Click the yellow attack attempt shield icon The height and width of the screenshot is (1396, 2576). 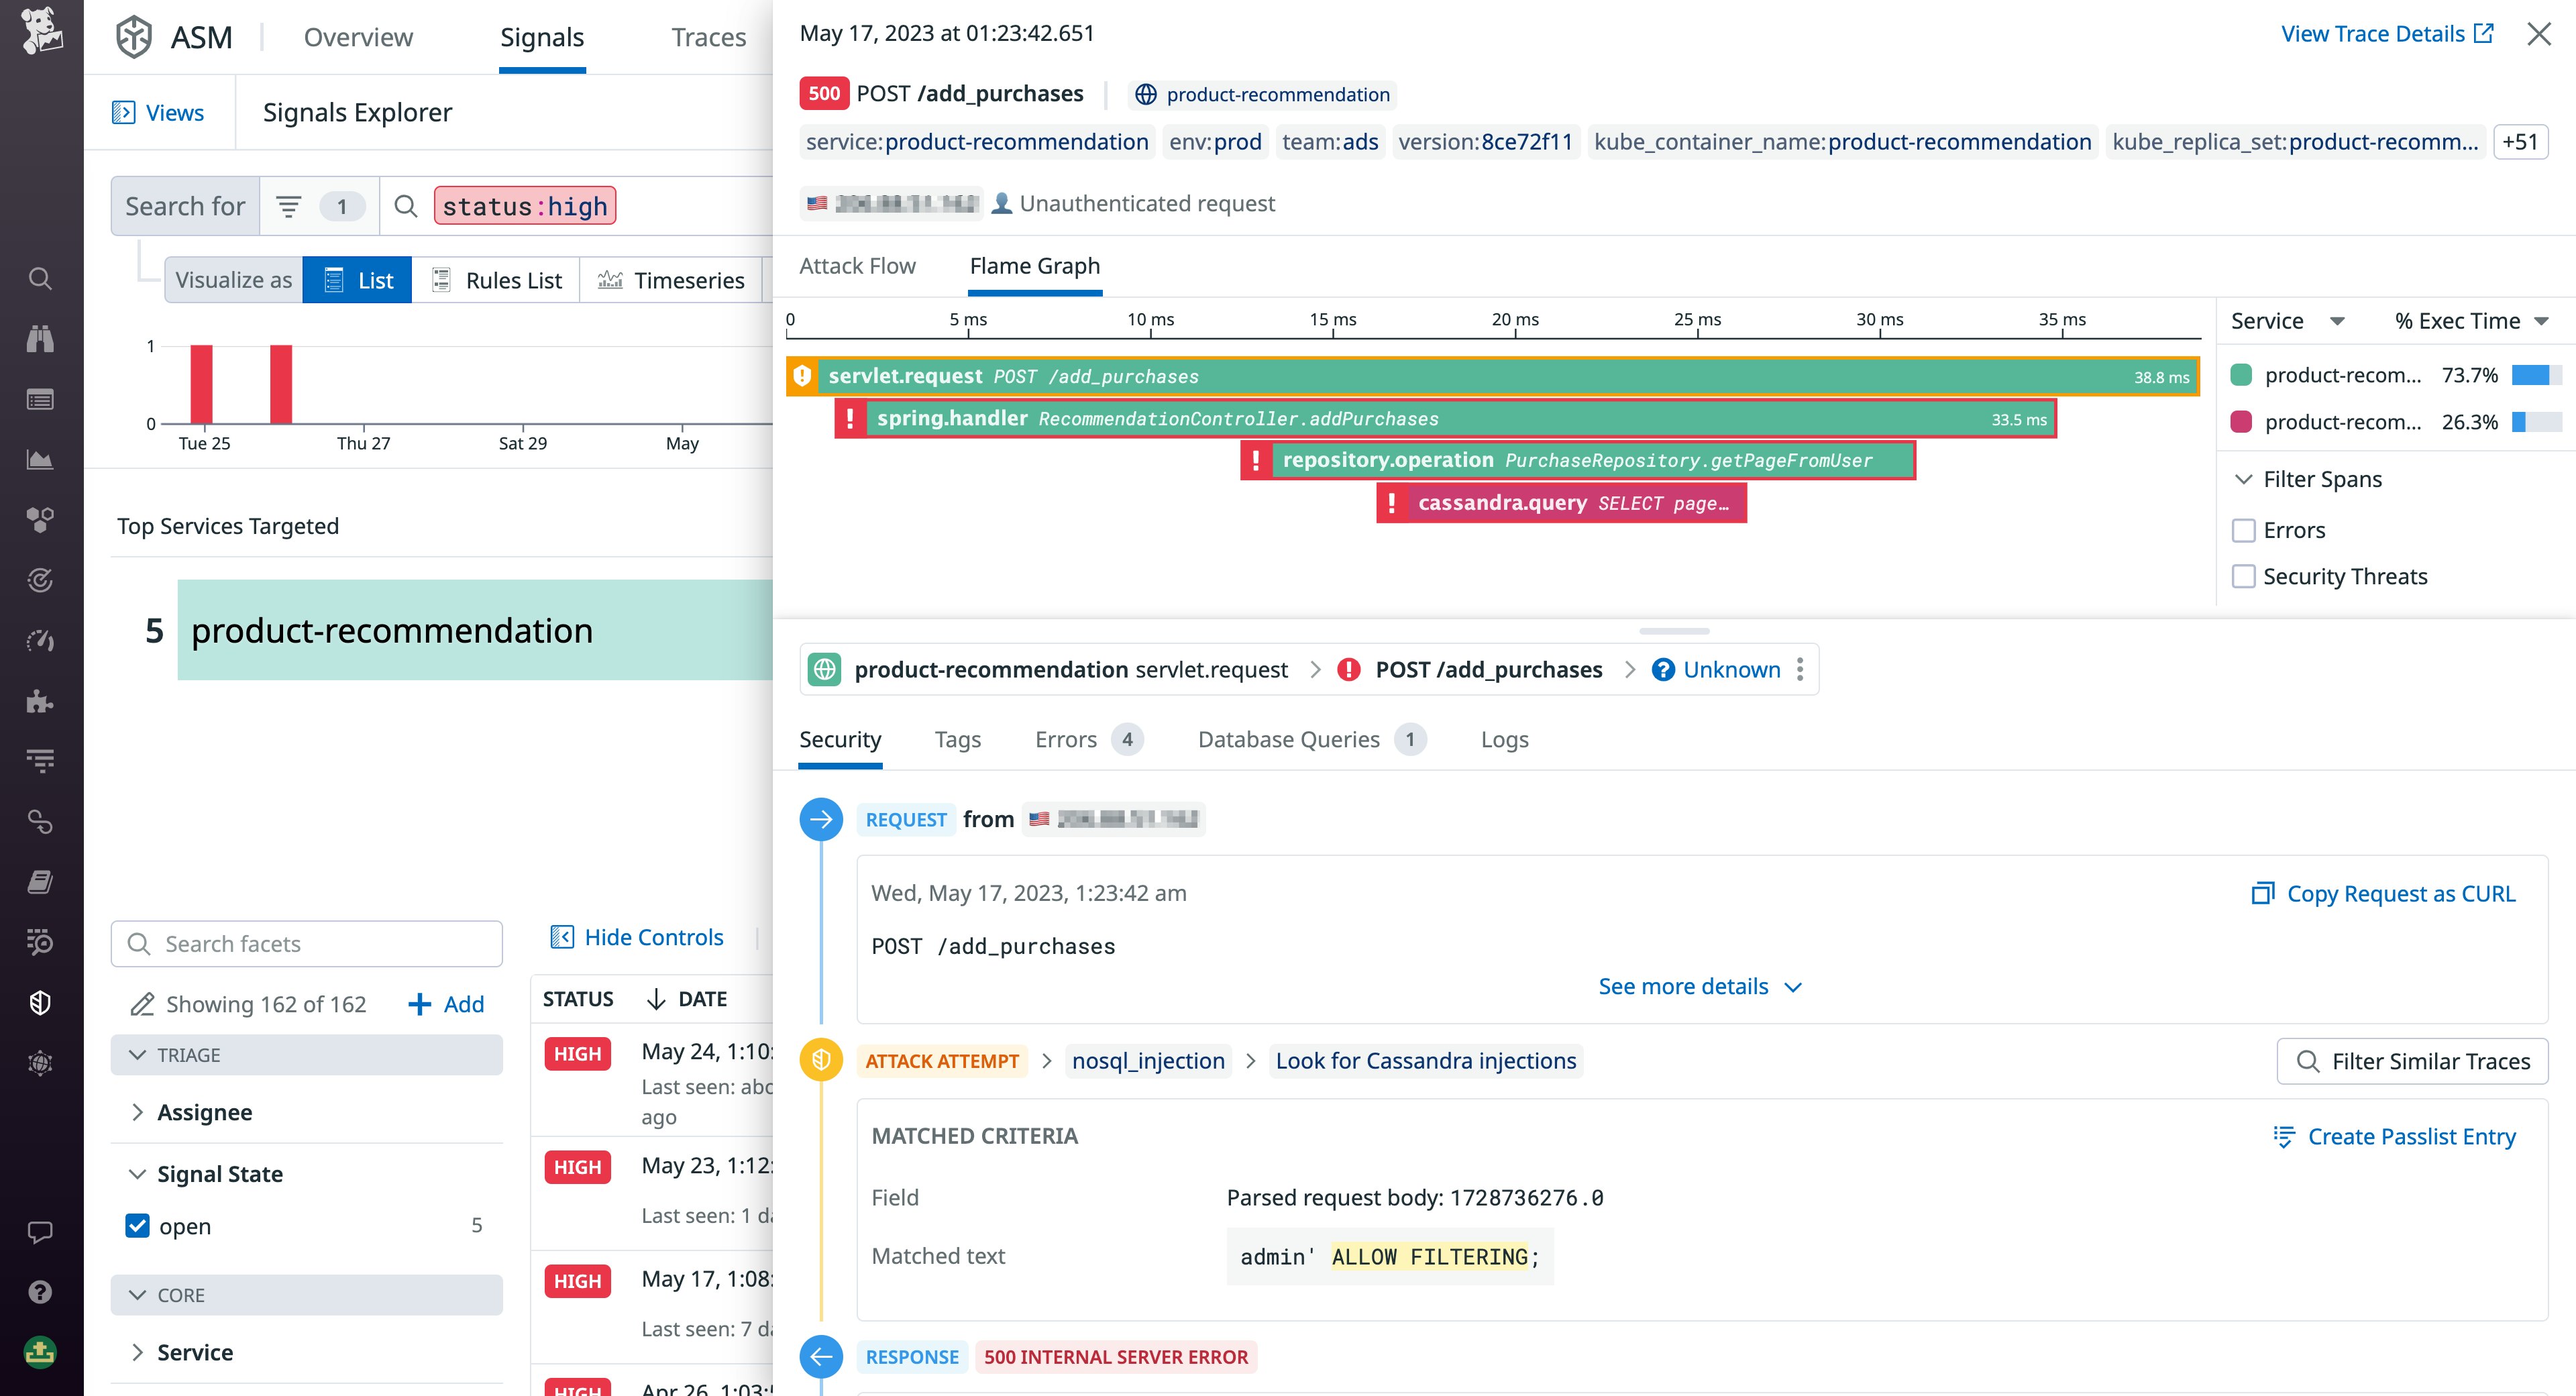pos(821,1060)
